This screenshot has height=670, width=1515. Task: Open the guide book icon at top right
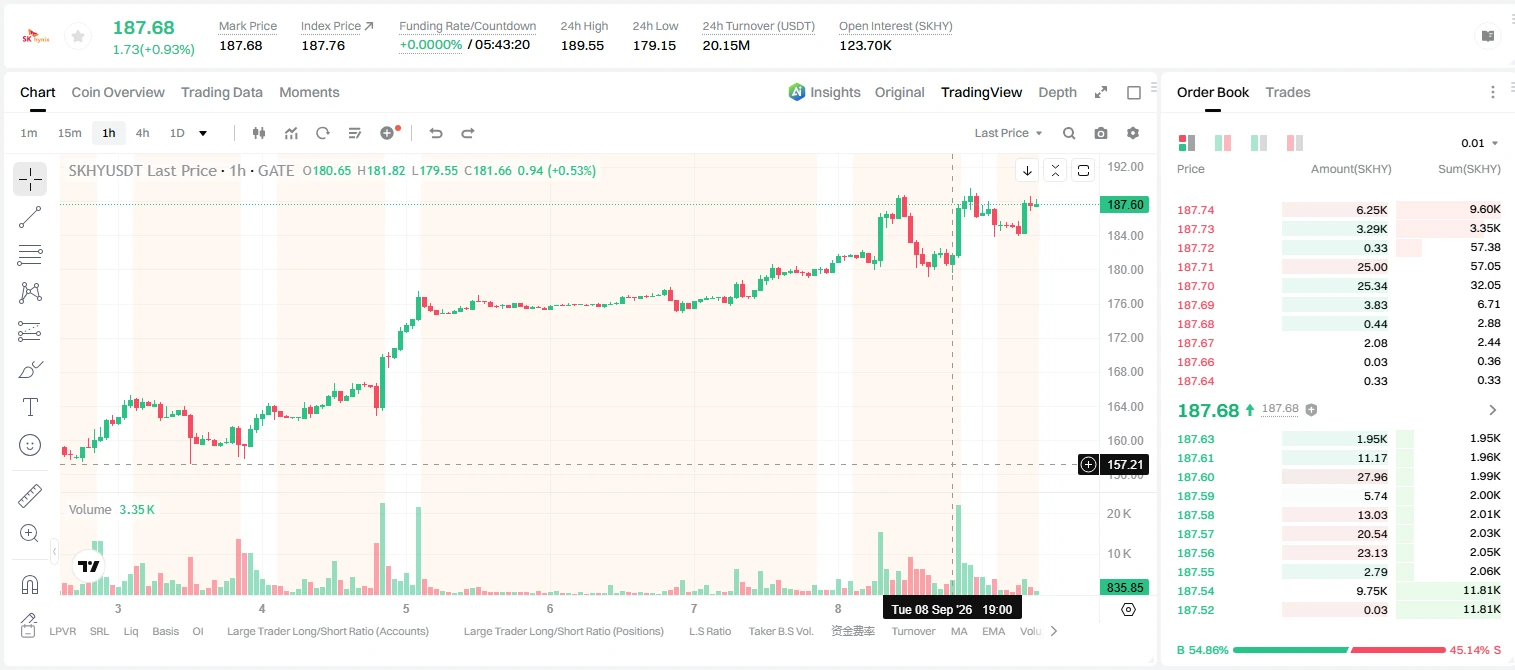pyautogui.click(x=1488, y=36)
